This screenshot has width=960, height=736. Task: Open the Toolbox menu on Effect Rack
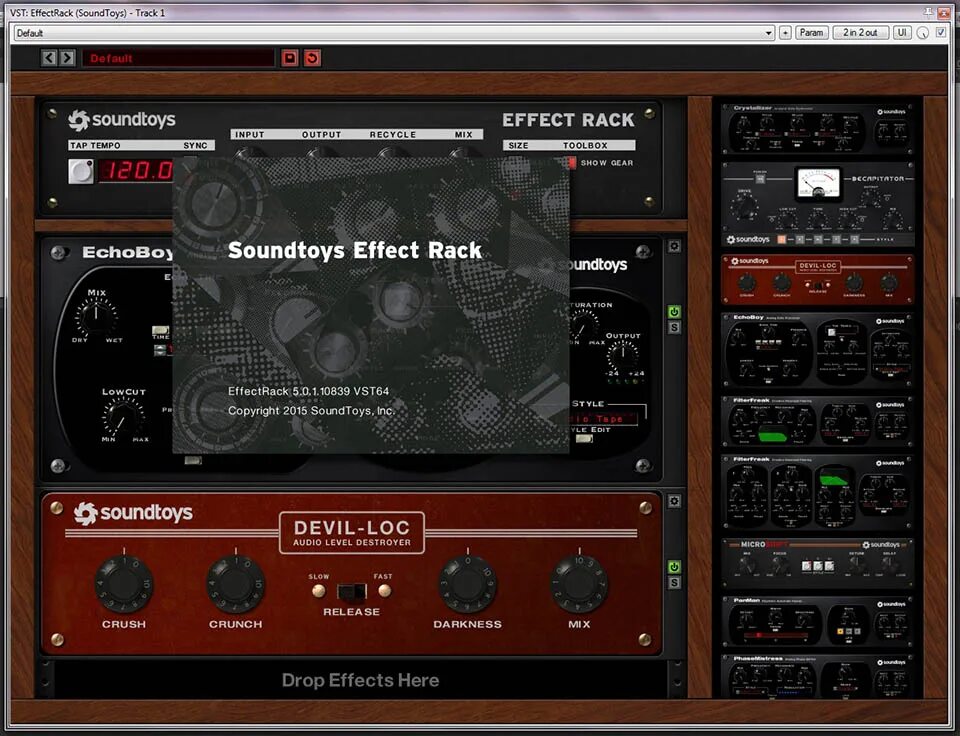point(585,146)
